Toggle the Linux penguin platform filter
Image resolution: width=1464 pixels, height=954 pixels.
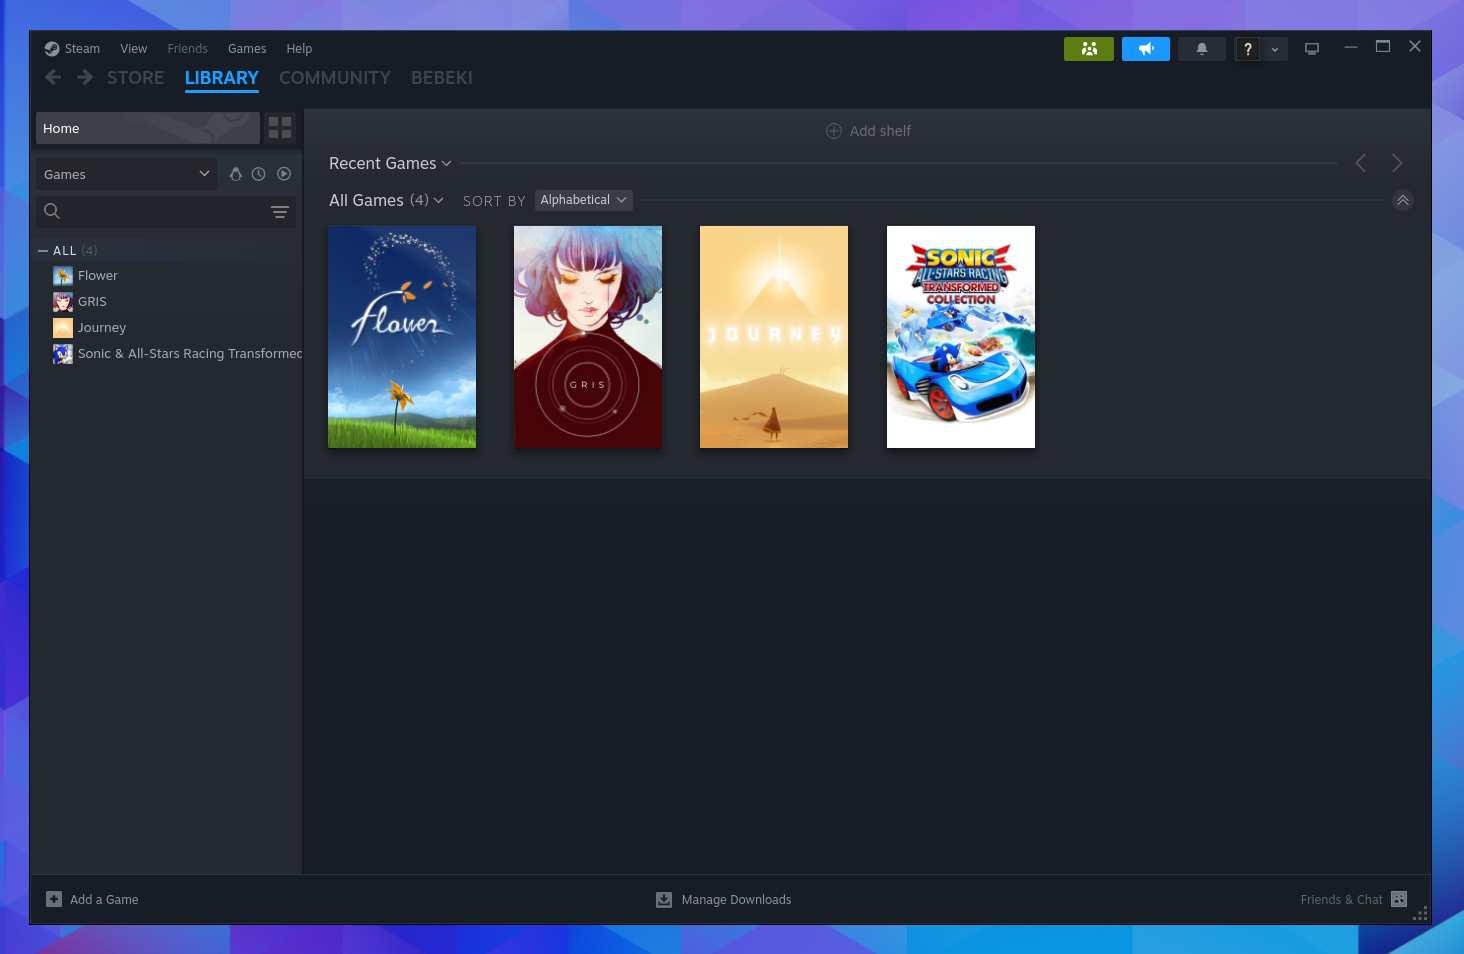236,173
